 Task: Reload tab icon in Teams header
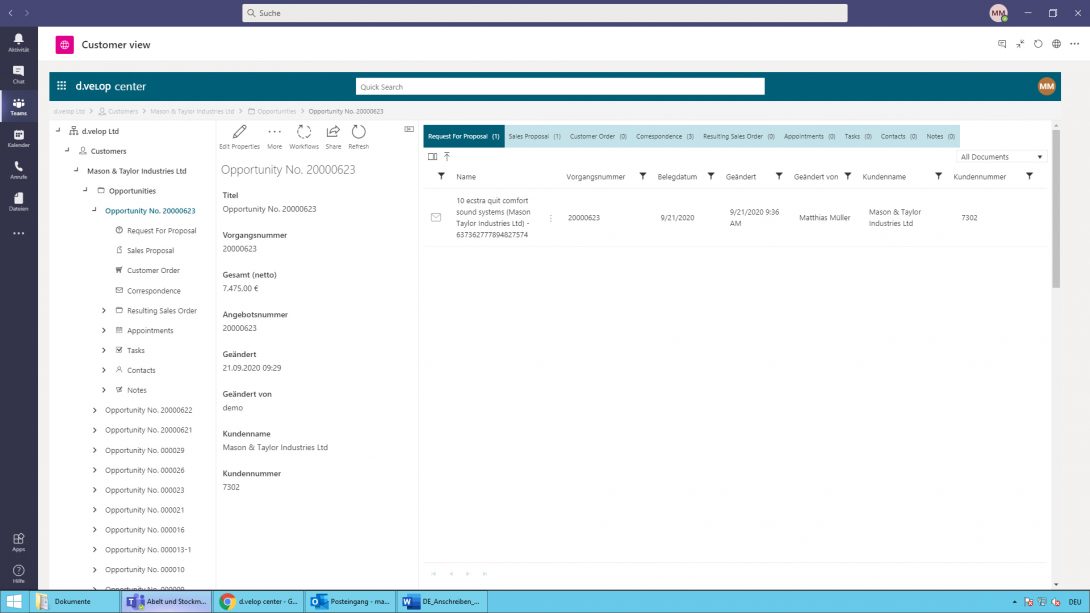click(x=1038, y=44)
